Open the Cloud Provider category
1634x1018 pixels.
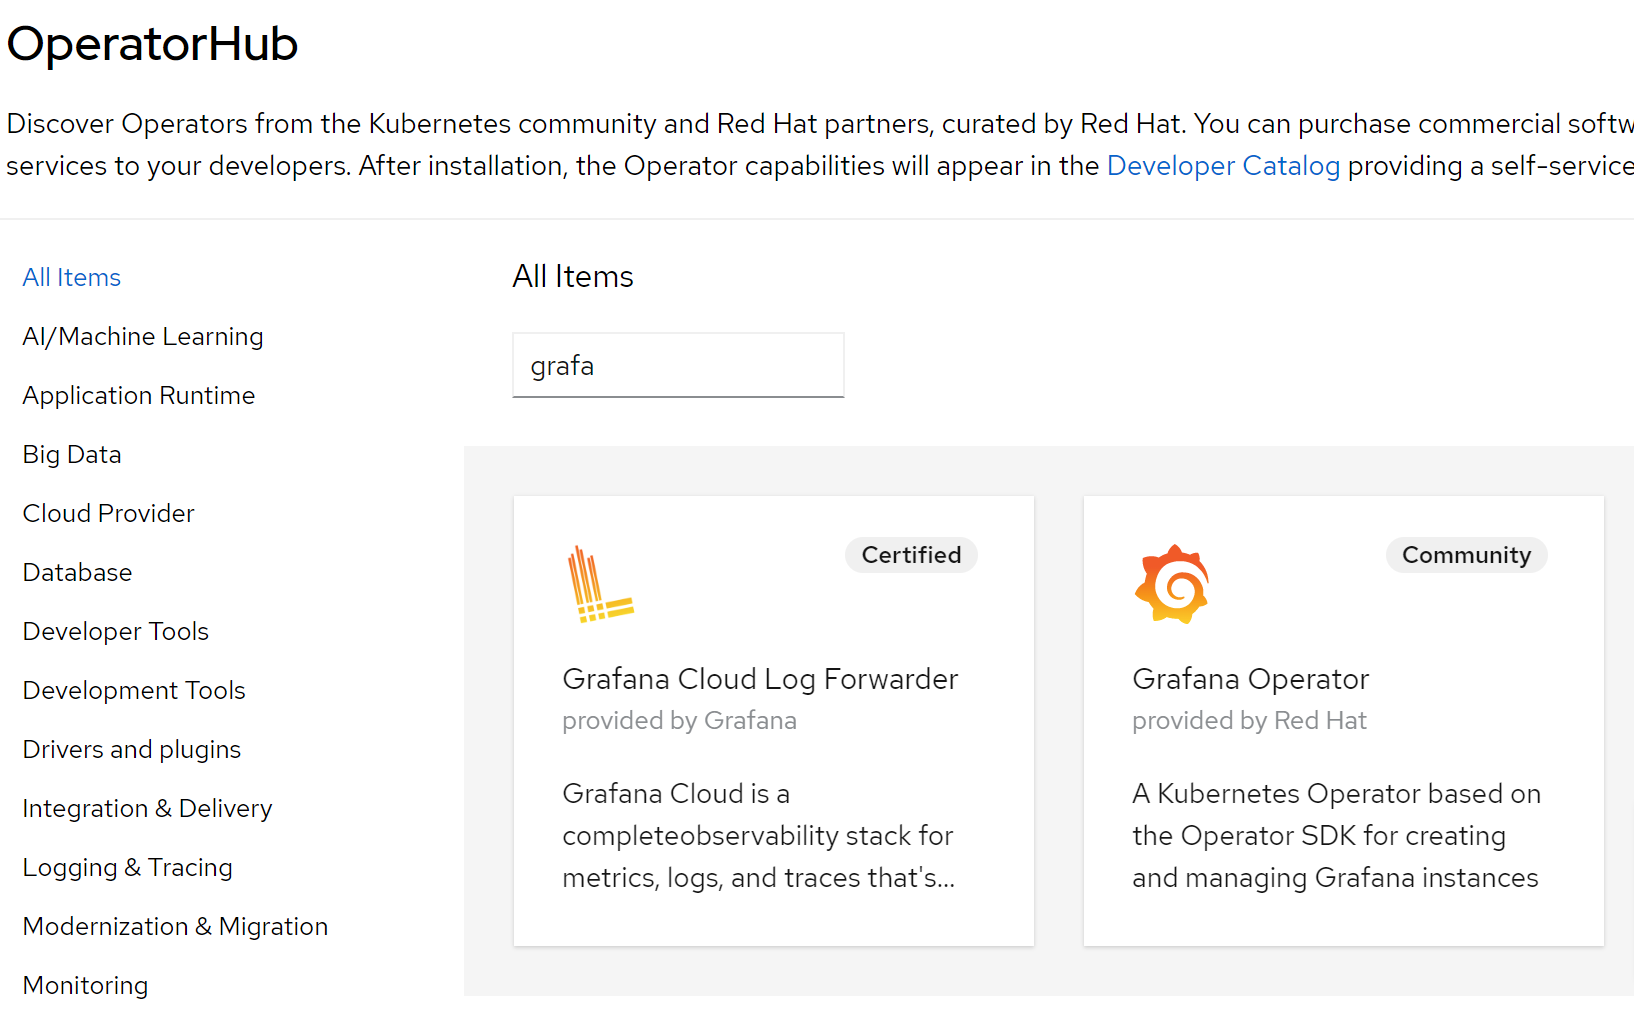tap(109, 514)
